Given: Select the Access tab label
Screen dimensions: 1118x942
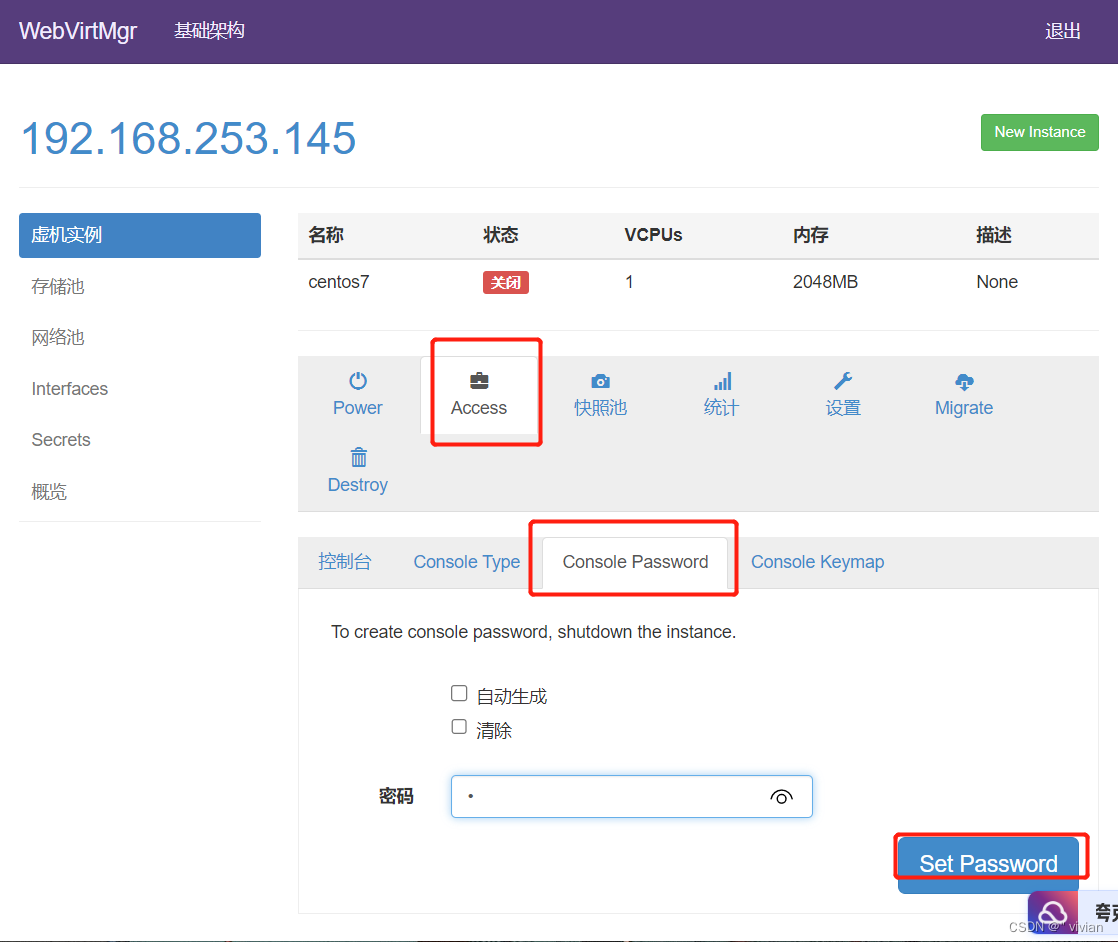Looking at the screenshot, I should [479, 408].
